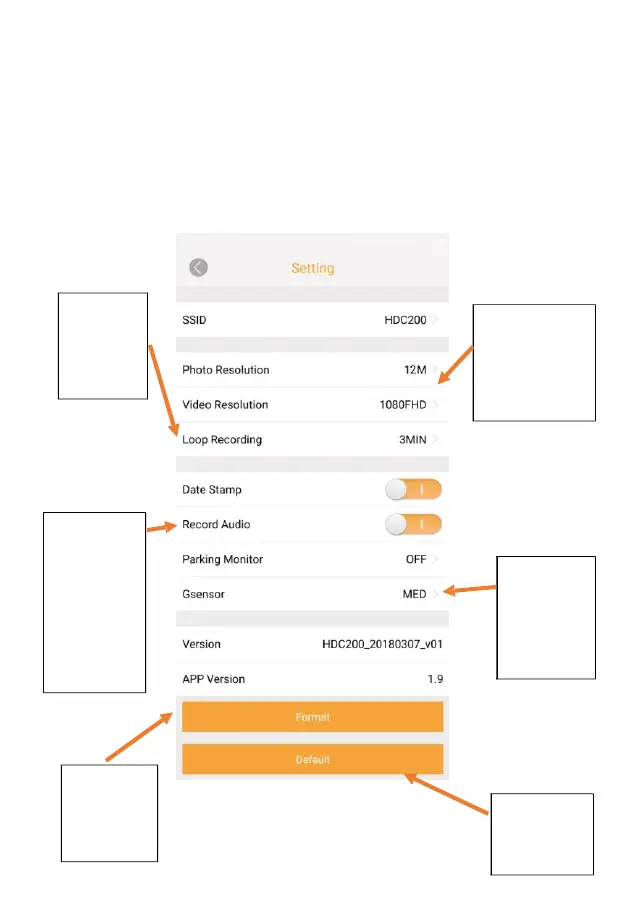
Task: Open Parking Monitor OFF chevron
Action: pyautogui.click(x=436, y=559)
